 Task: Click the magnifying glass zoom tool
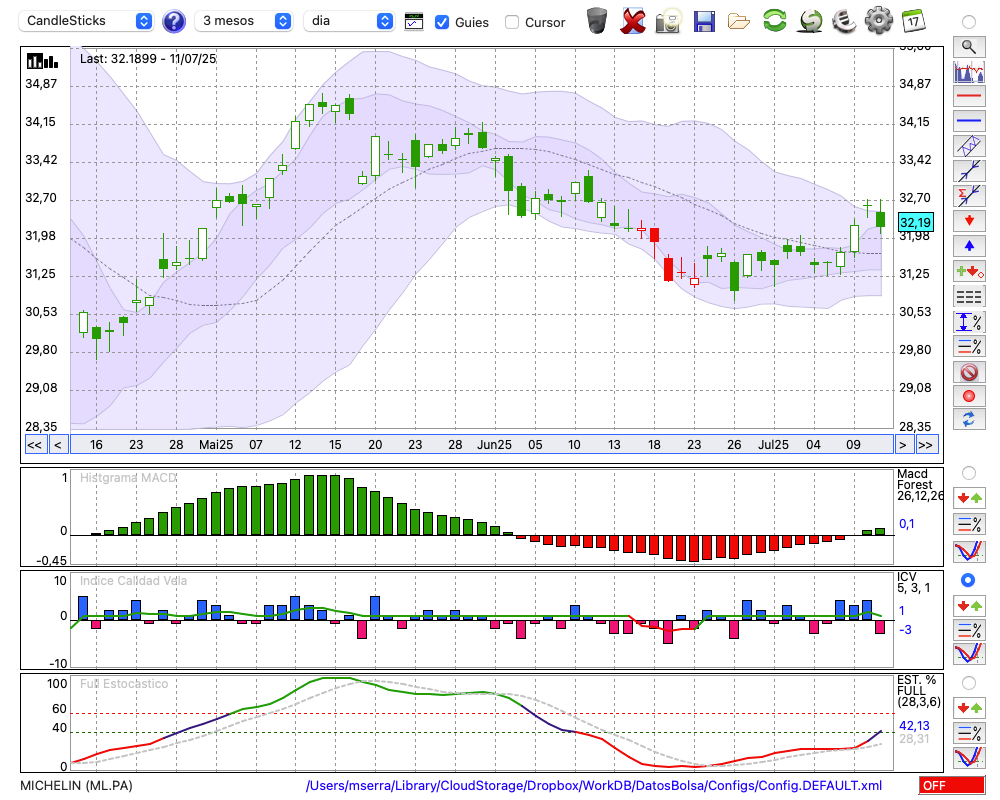pyautogui.click(x=969, y=47)
